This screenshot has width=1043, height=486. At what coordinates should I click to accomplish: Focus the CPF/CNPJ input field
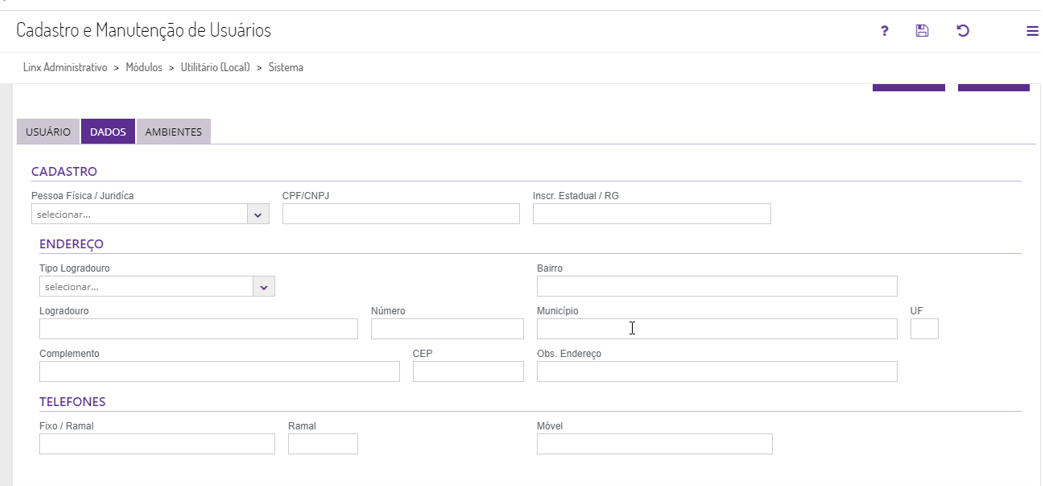click(x=401, y=214)
